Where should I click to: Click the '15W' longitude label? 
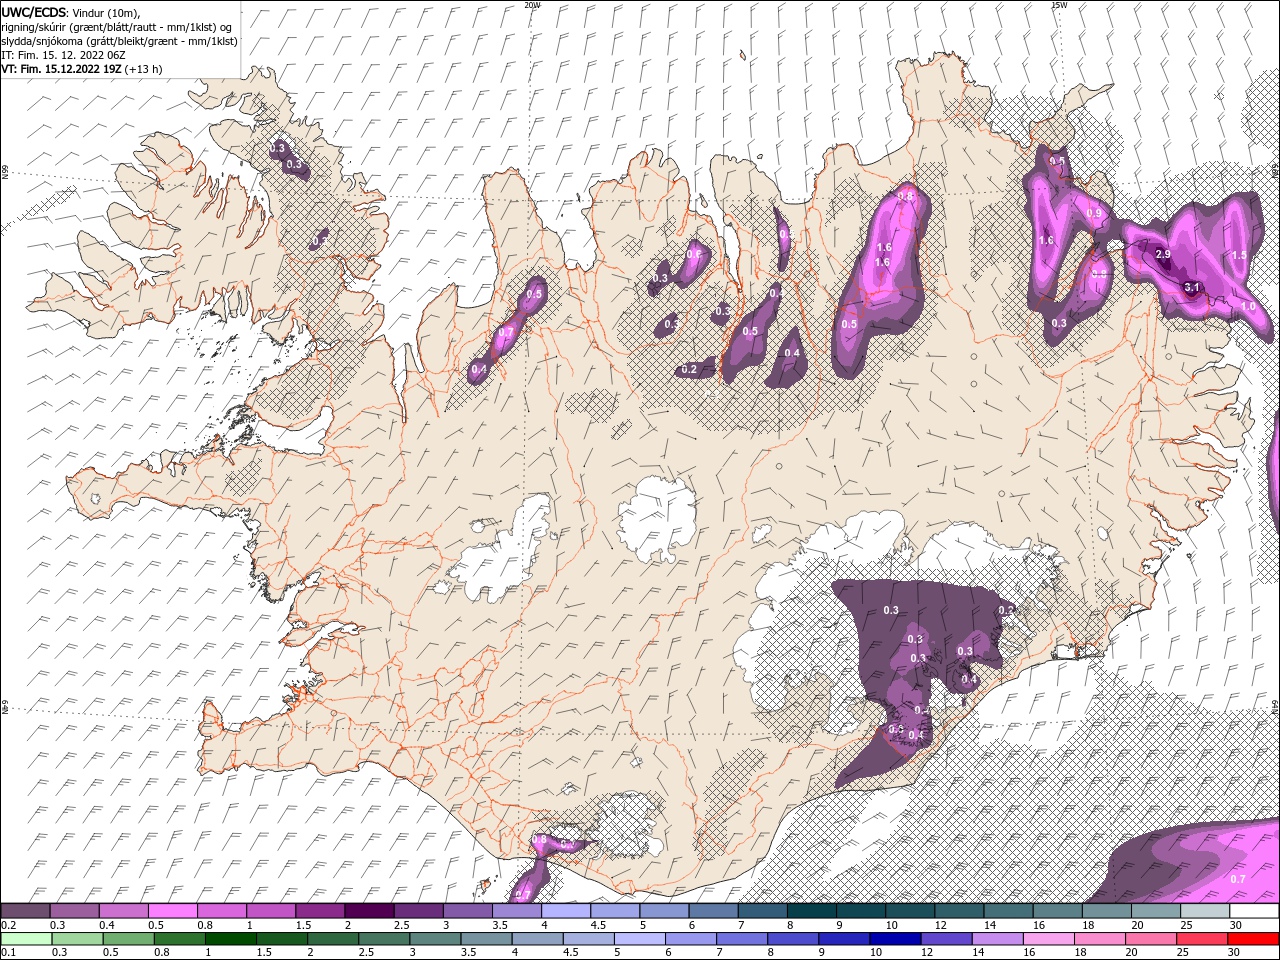[1059, 5]
